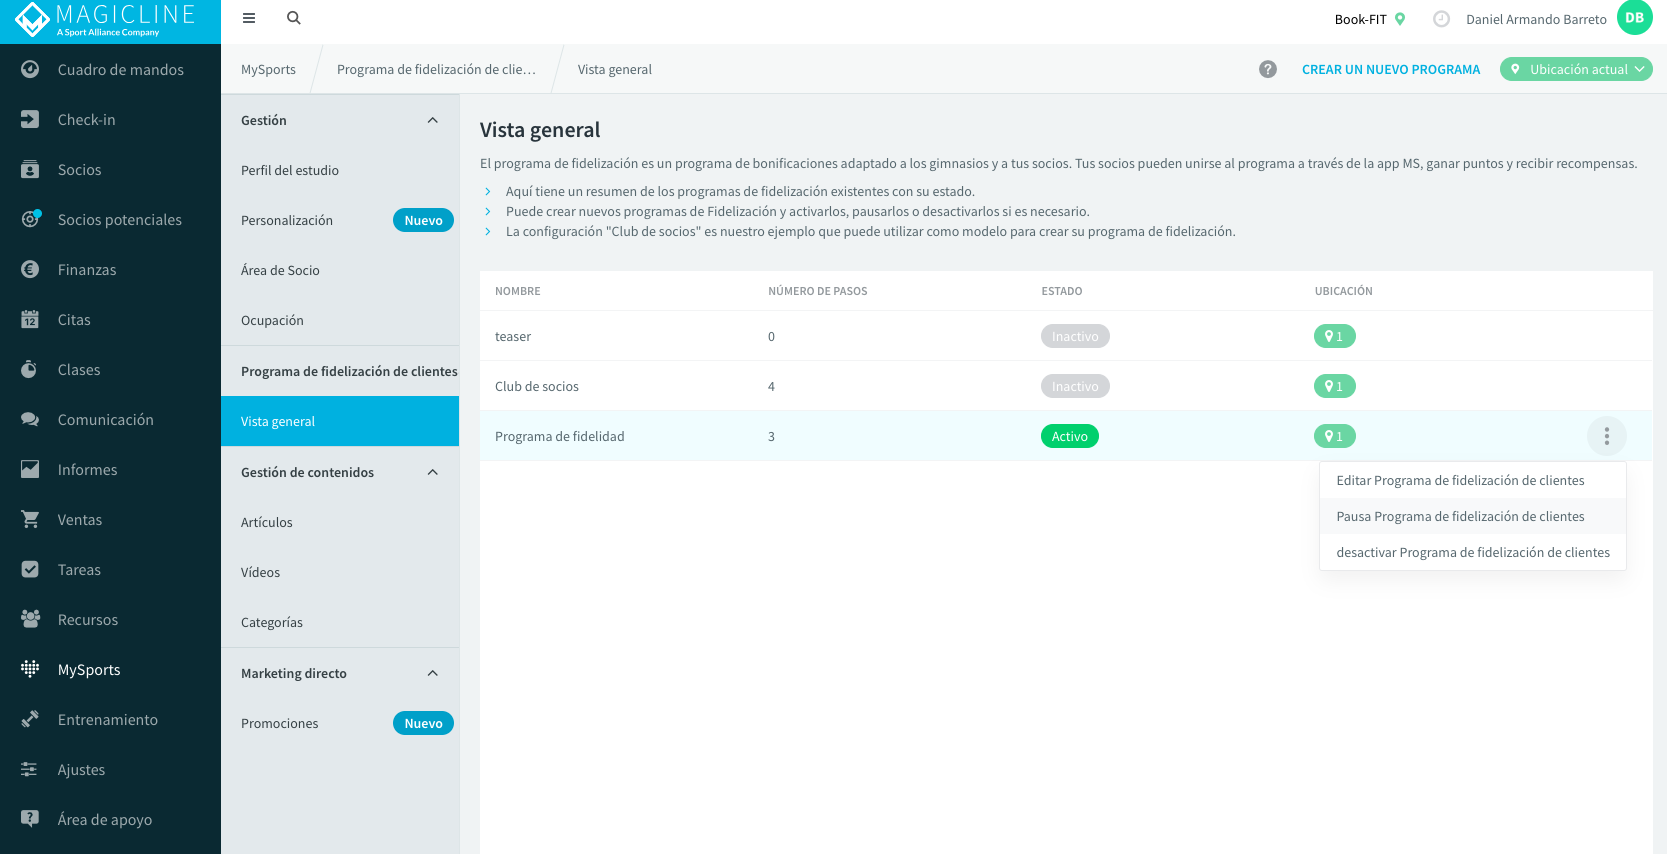Click location badge in Programa de fidelidad row
The height and width of the screenshot is (854, 1667).
1334,436
